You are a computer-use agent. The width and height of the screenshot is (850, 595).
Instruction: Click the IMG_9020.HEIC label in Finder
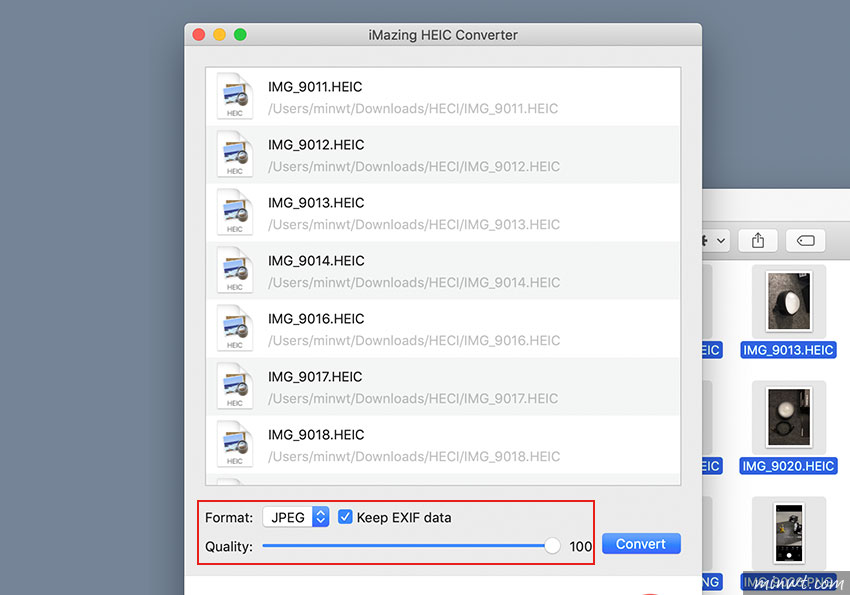click(x=788, y=466)
